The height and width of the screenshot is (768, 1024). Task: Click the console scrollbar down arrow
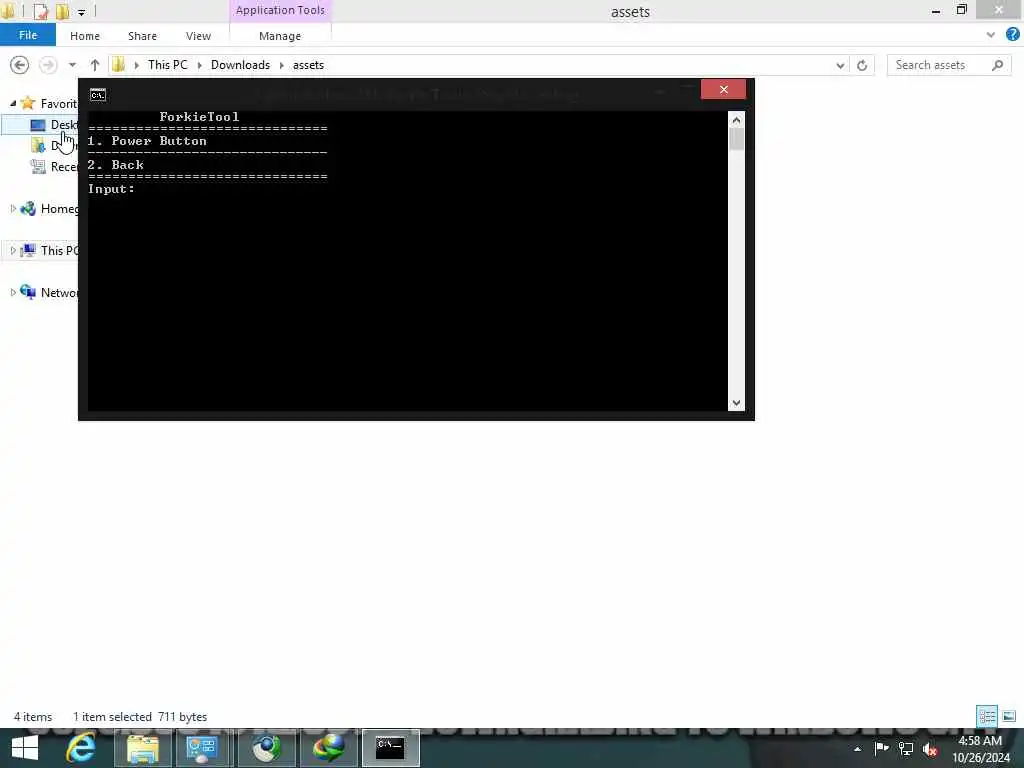pos(736,403)
